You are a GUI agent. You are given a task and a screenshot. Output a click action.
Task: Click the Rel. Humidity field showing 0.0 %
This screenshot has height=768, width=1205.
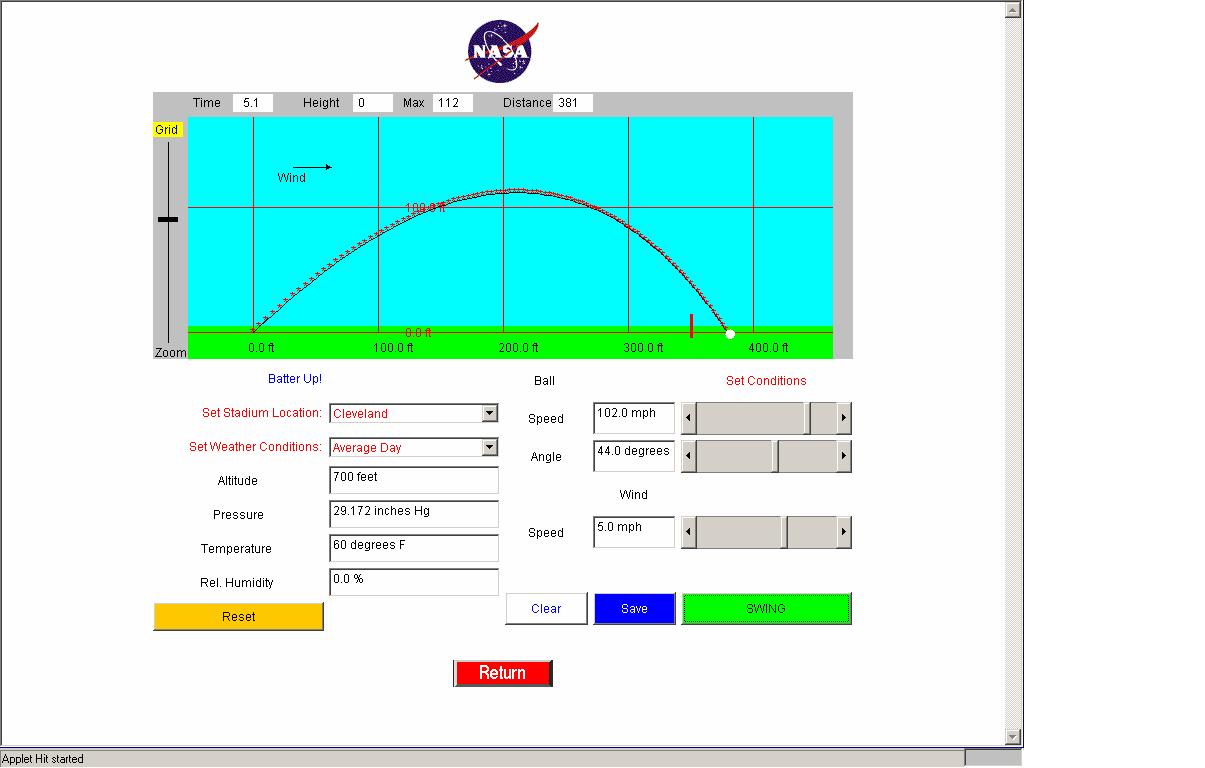click(x=414, y=583)
